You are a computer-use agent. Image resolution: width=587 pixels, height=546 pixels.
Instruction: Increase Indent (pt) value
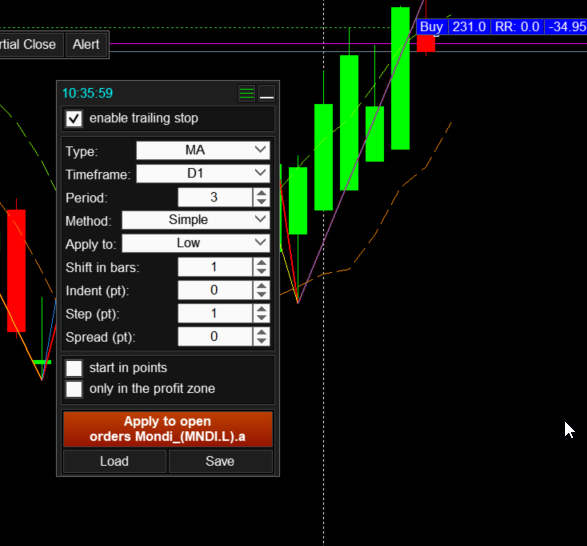261,286
